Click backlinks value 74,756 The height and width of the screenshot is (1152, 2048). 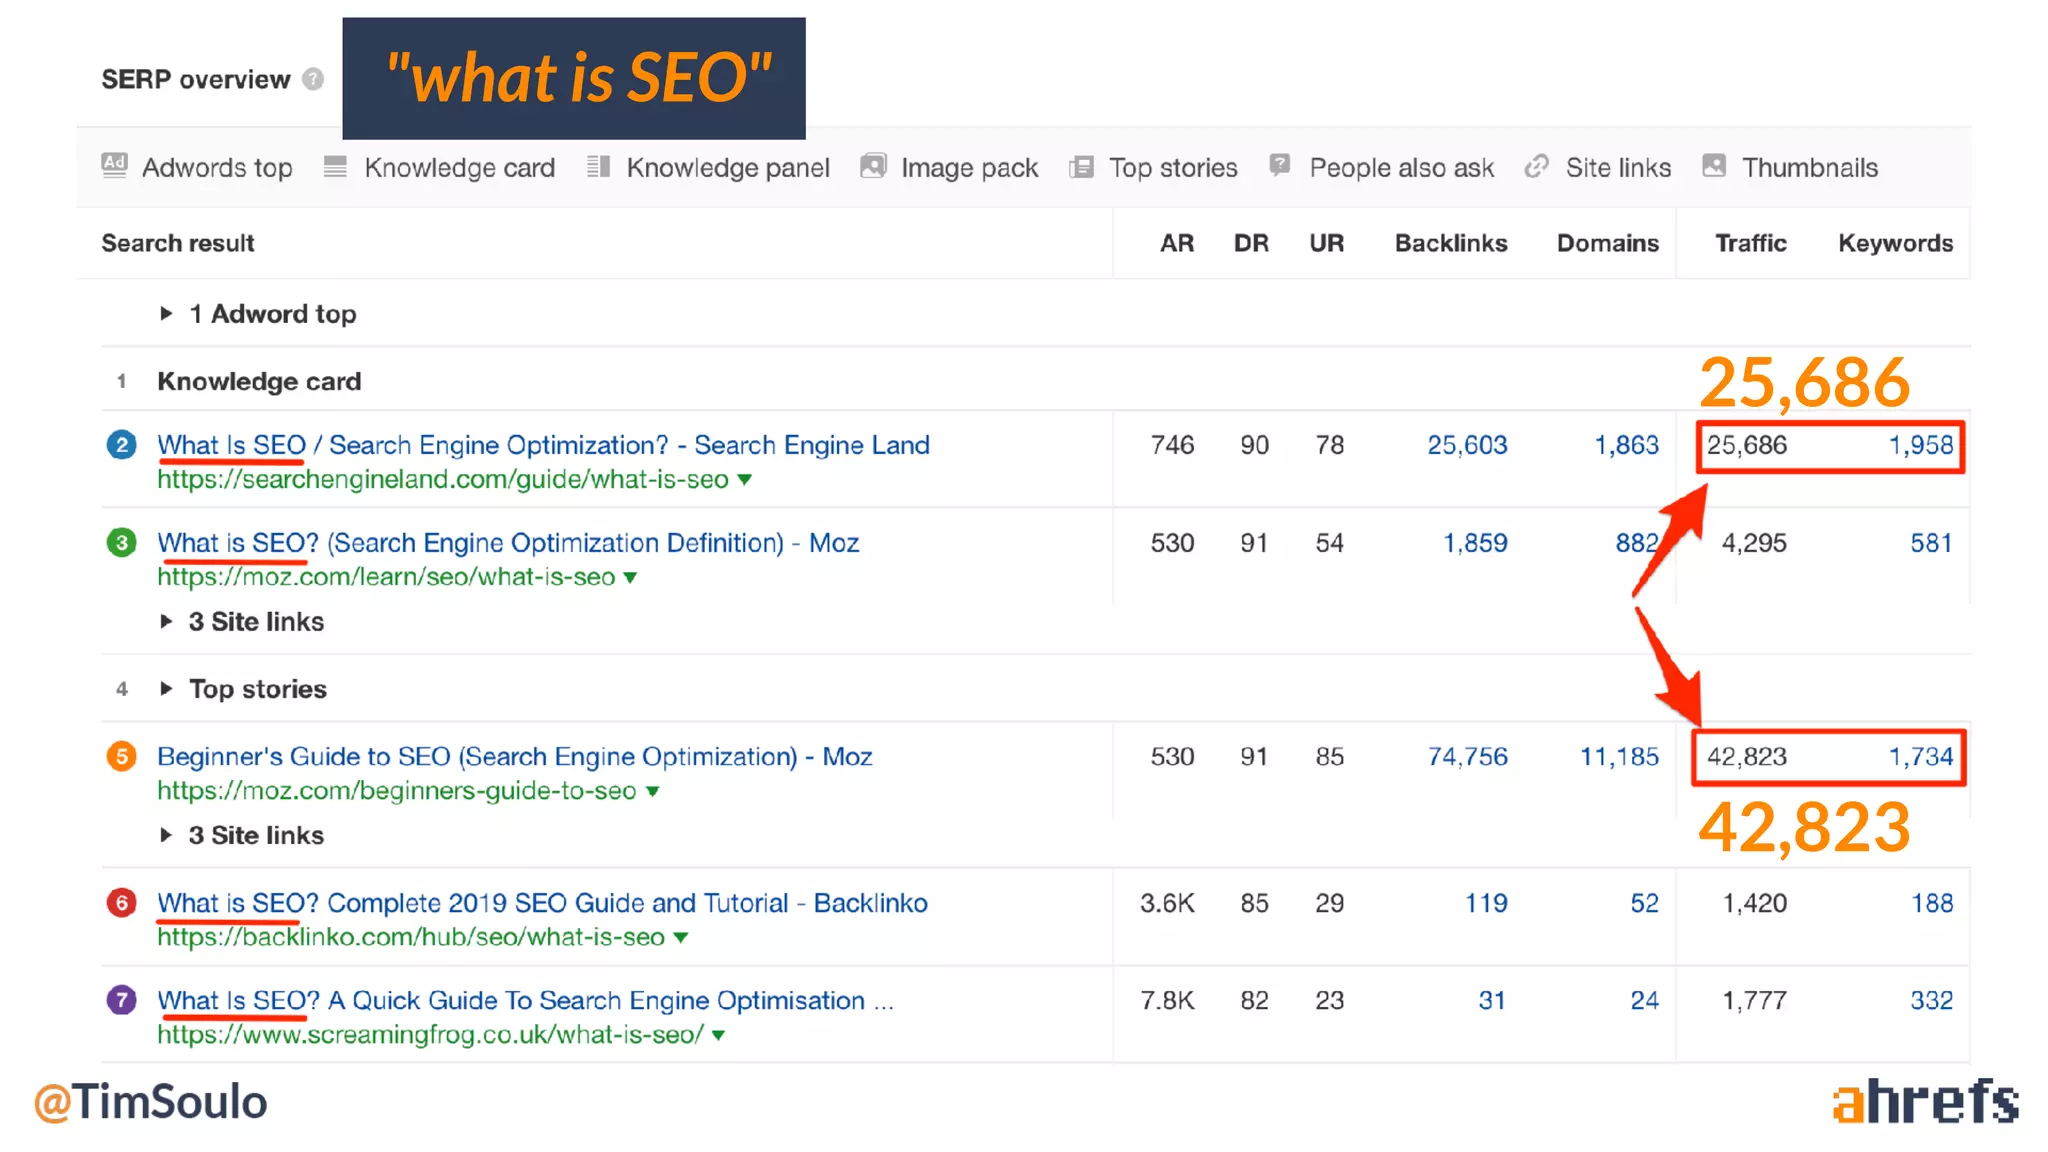tap(1467, 757)
